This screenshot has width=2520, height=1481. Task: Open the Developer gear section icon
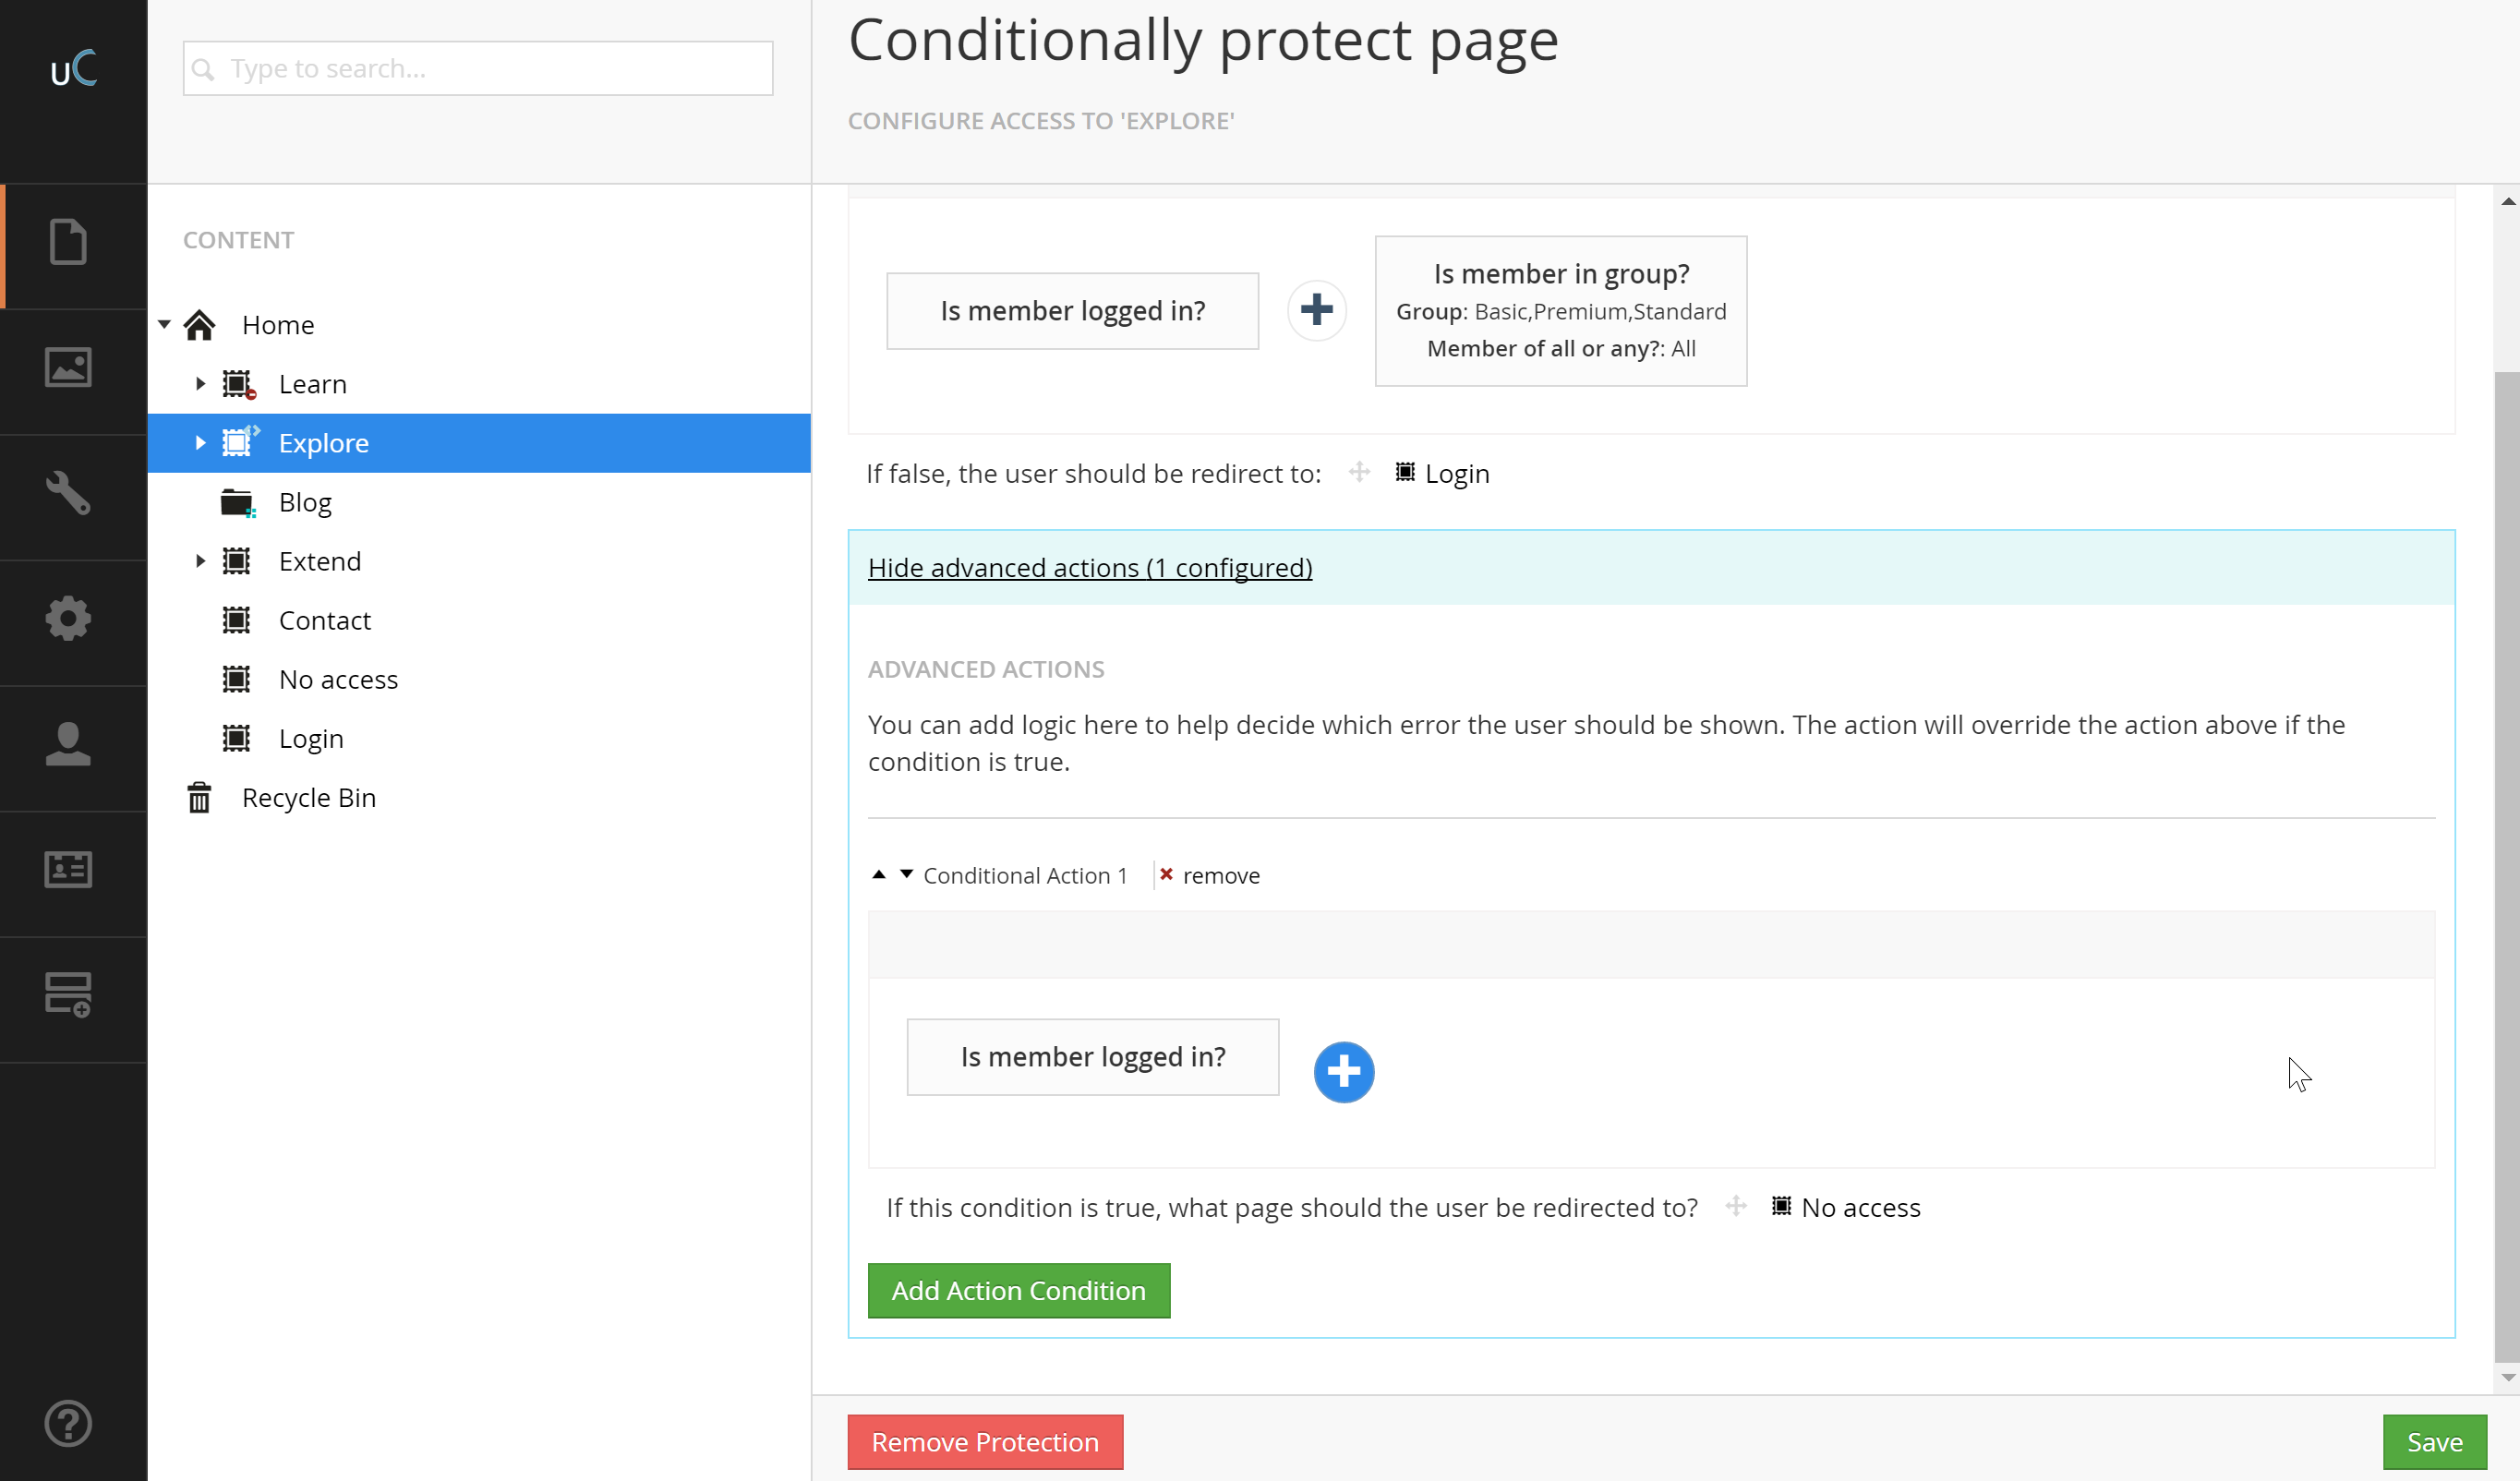pyautogui.click(x=68, y=618)
